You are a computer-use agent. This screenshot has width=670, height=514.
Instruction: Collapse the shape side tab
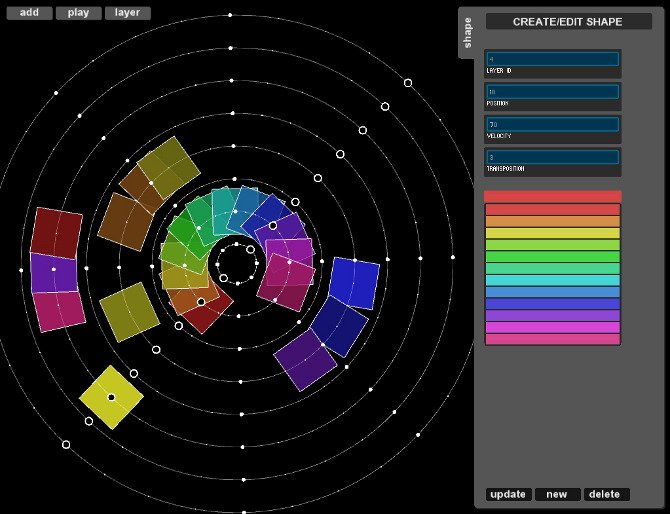tap(467, 32)
